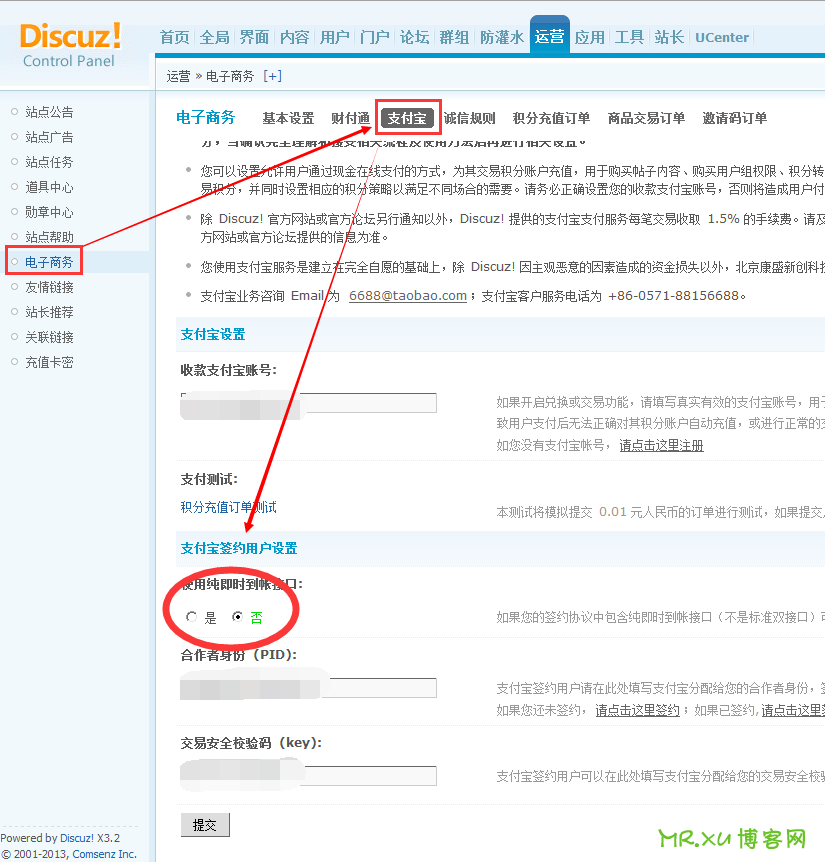The height and width of the screenshot is (862, 825).
Task: Open the 工具 top navigation item
Action: click(629, 37)
